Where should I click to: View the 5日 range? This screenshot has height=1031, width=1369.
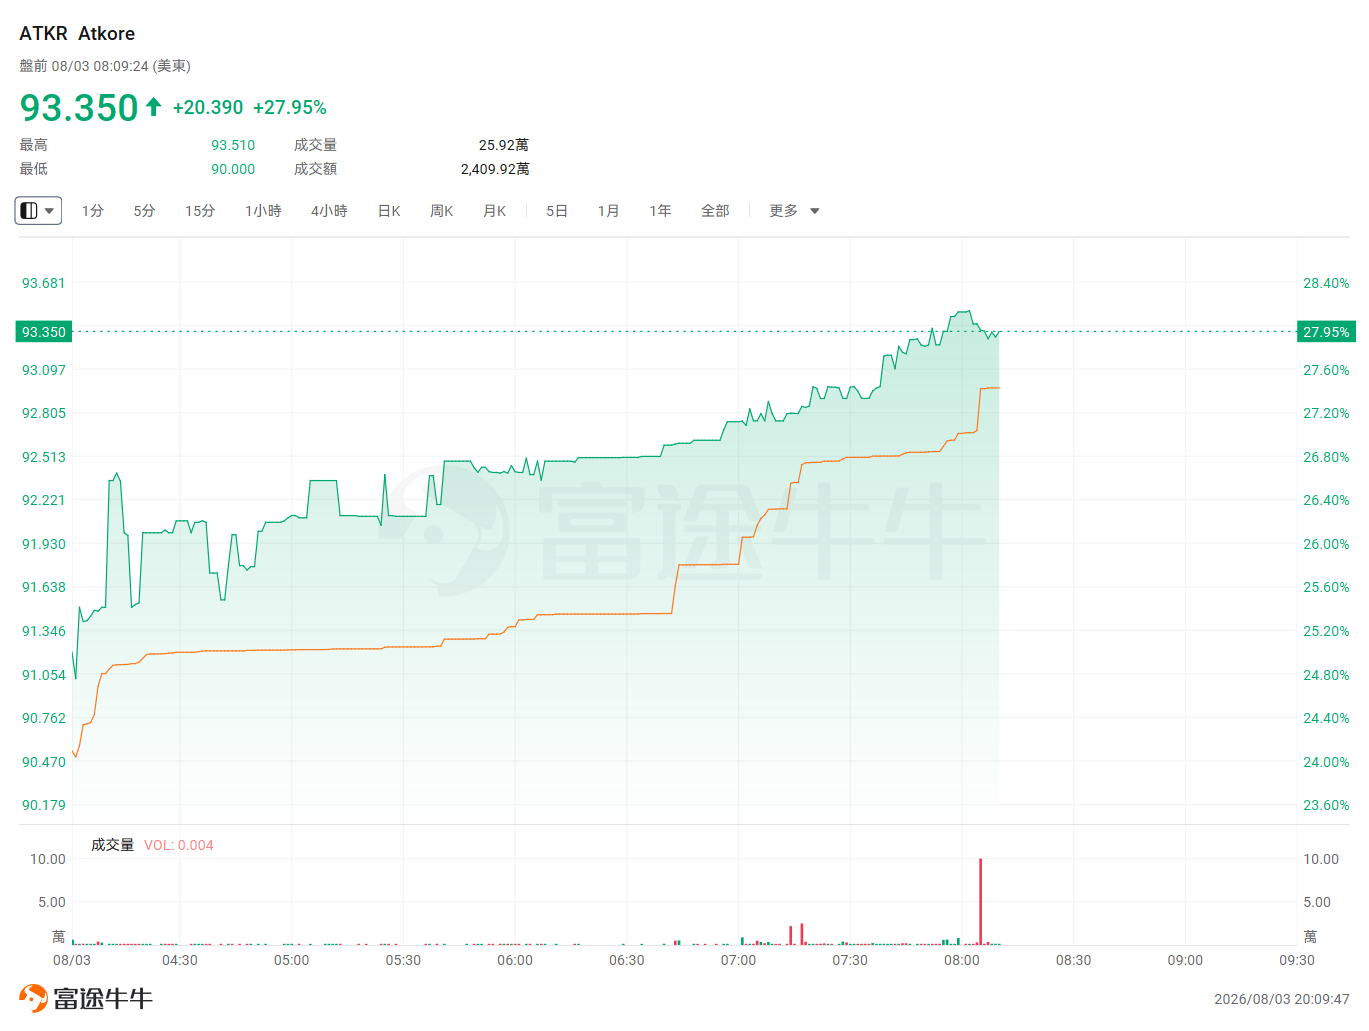(557, 211)
